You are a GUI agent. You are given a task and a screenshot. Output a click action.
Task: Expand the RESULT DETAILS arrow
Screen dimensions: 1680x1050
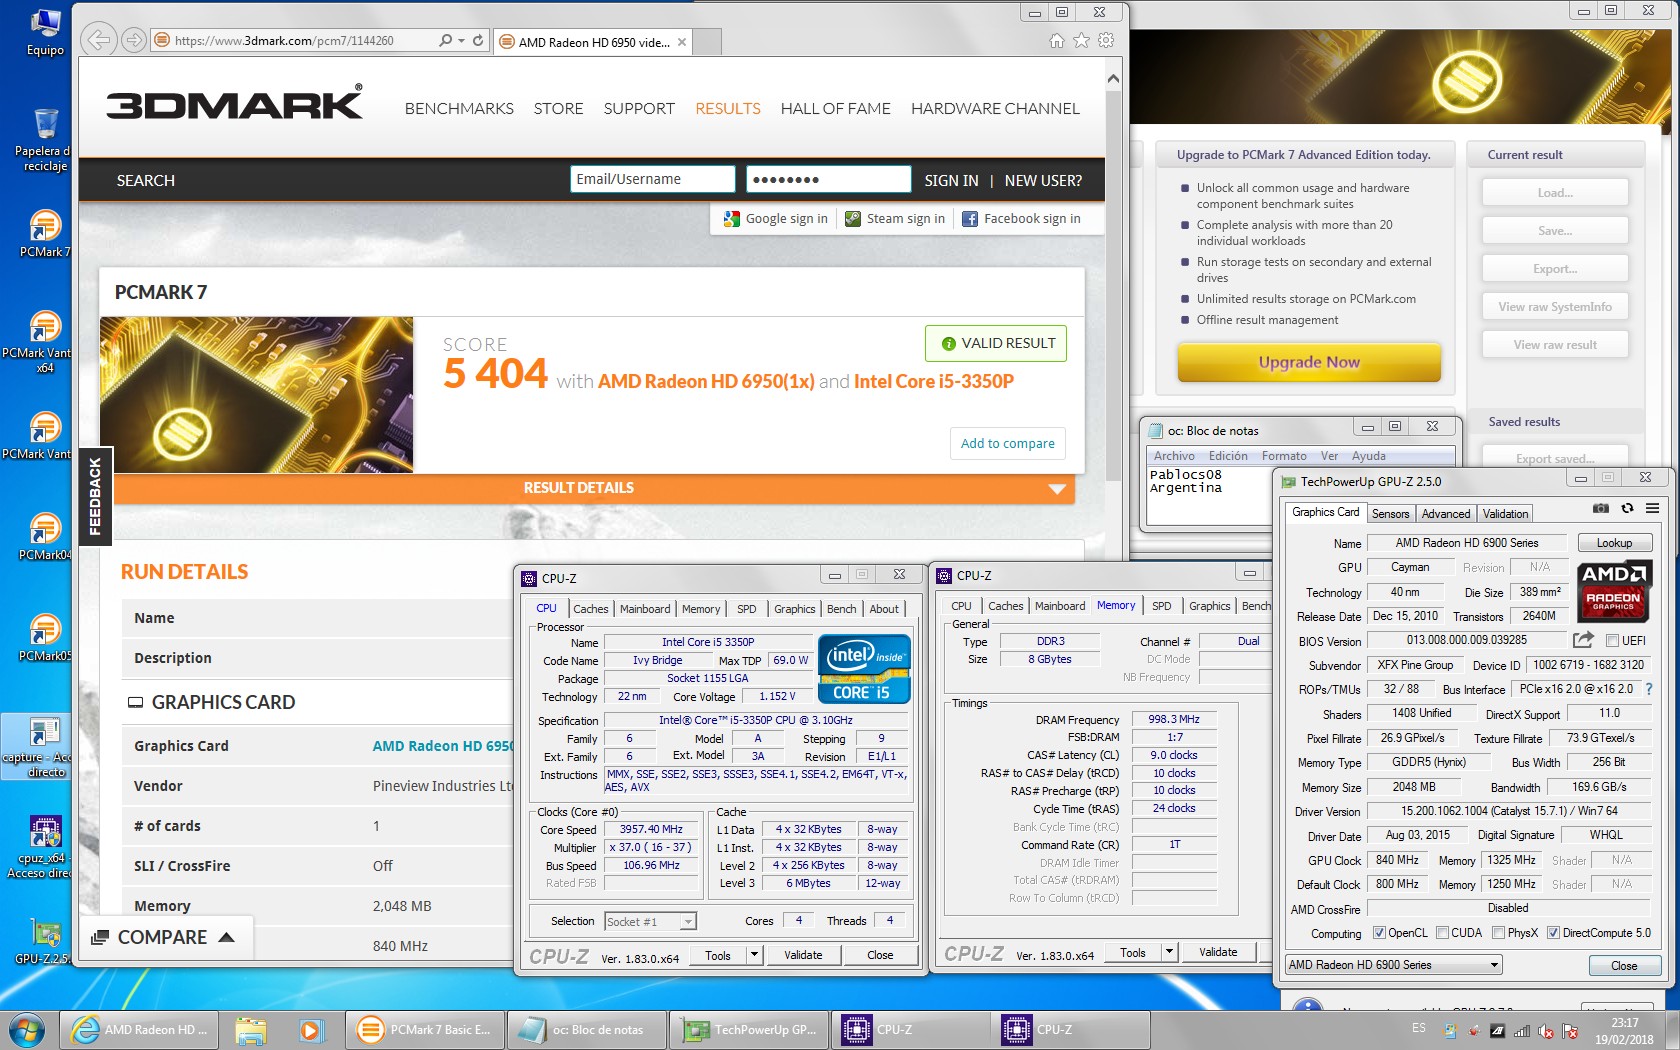point(1056,489)
